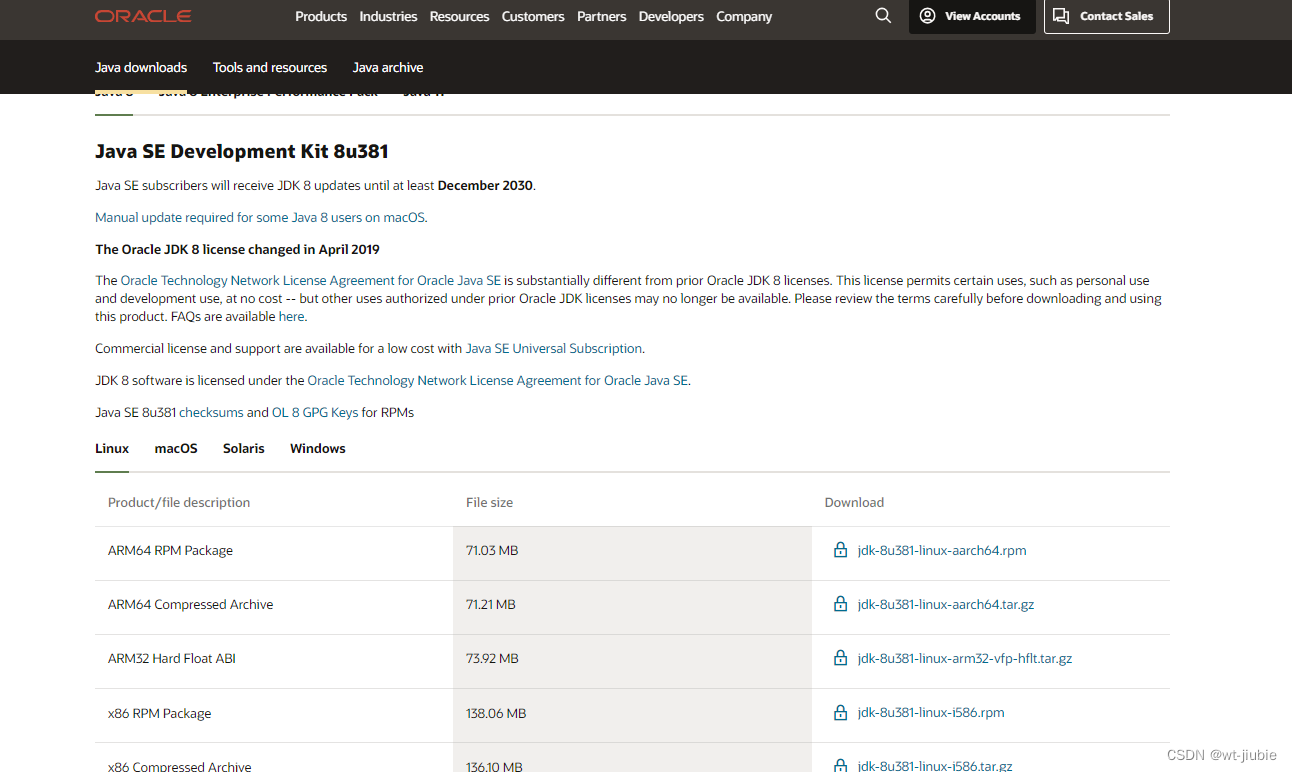Open the checksums link

tap(211, 412)
